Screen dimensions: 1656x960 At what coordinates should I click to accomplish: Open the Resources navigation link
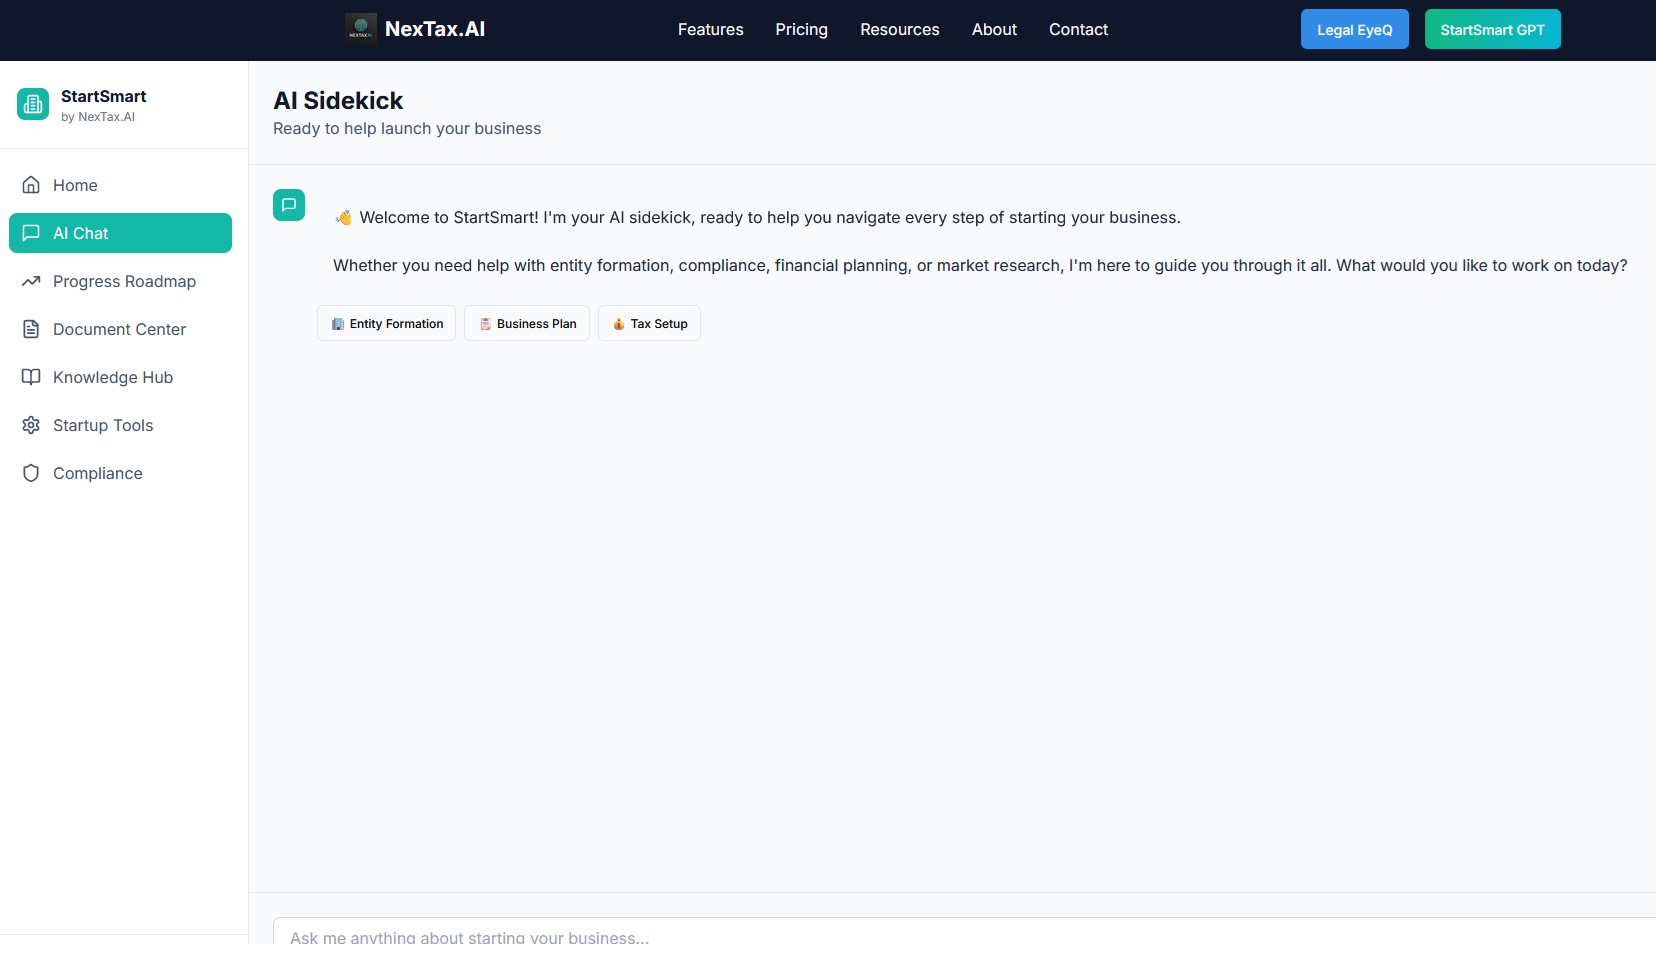pyautogui.click(x=899, y=30)
